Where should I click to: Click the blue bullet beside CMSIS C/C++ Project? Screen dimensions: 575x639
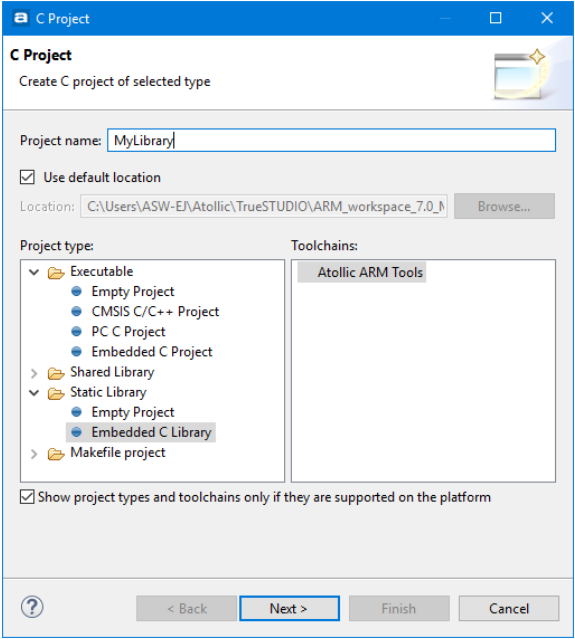pyautogui.click(x=76, y=312)
